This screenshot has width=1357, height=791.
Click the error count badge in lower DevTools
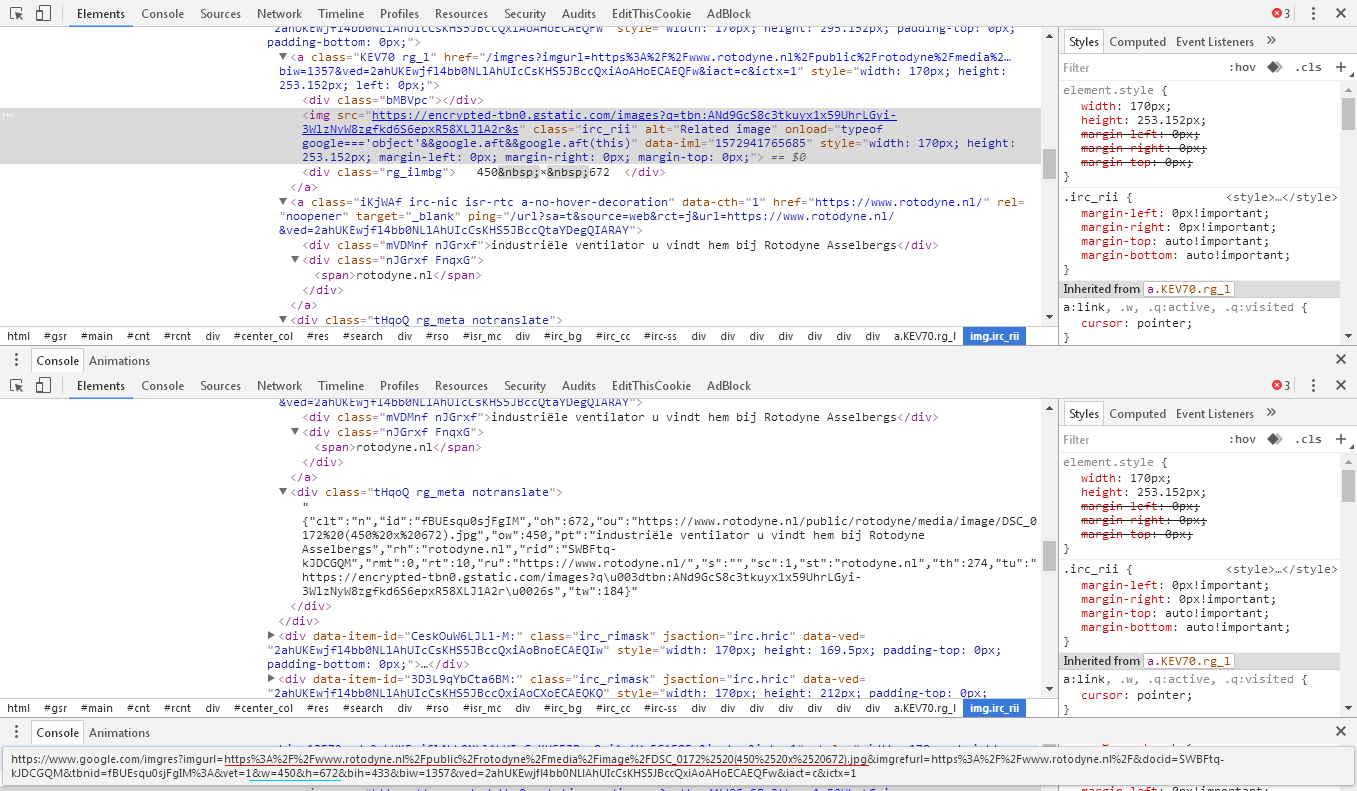pyautogui.click(x=1281, y=385)
